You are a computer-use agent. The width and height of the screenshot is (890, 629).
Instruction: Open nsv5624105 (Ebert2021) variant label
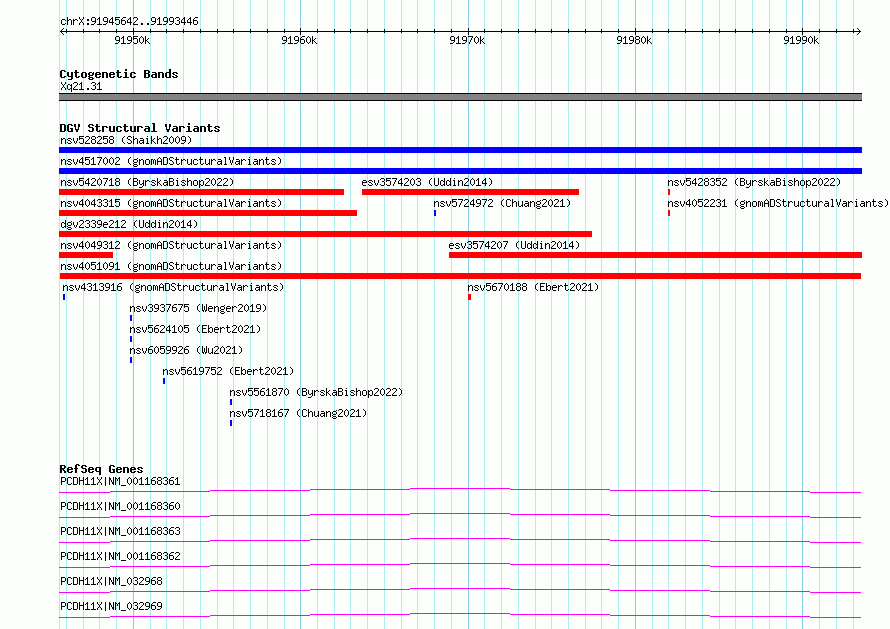(x=195, y=329)
